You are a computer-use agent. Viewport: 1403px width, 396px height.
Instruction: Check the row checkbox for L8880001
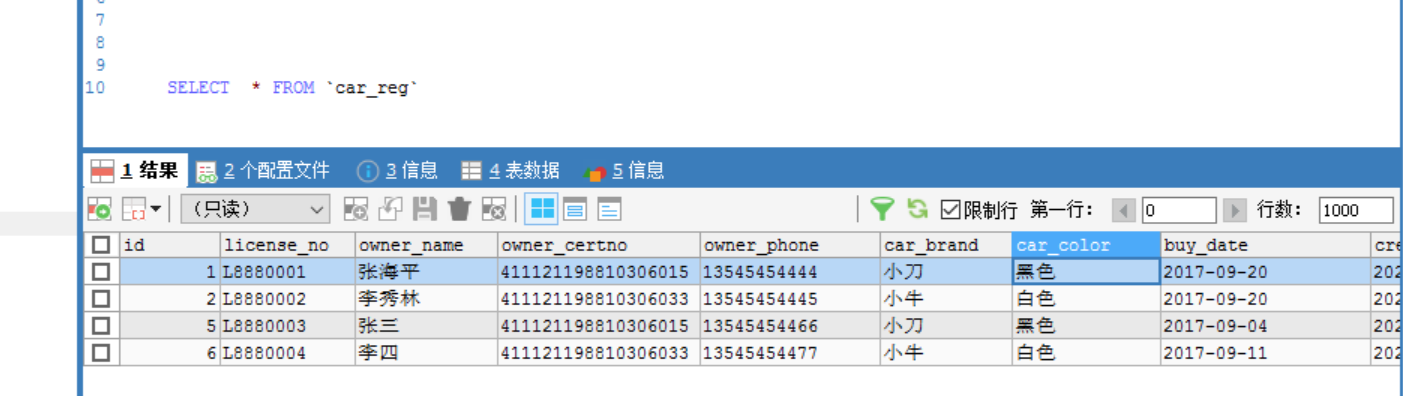pyautogui.click(x=101, y=272)
